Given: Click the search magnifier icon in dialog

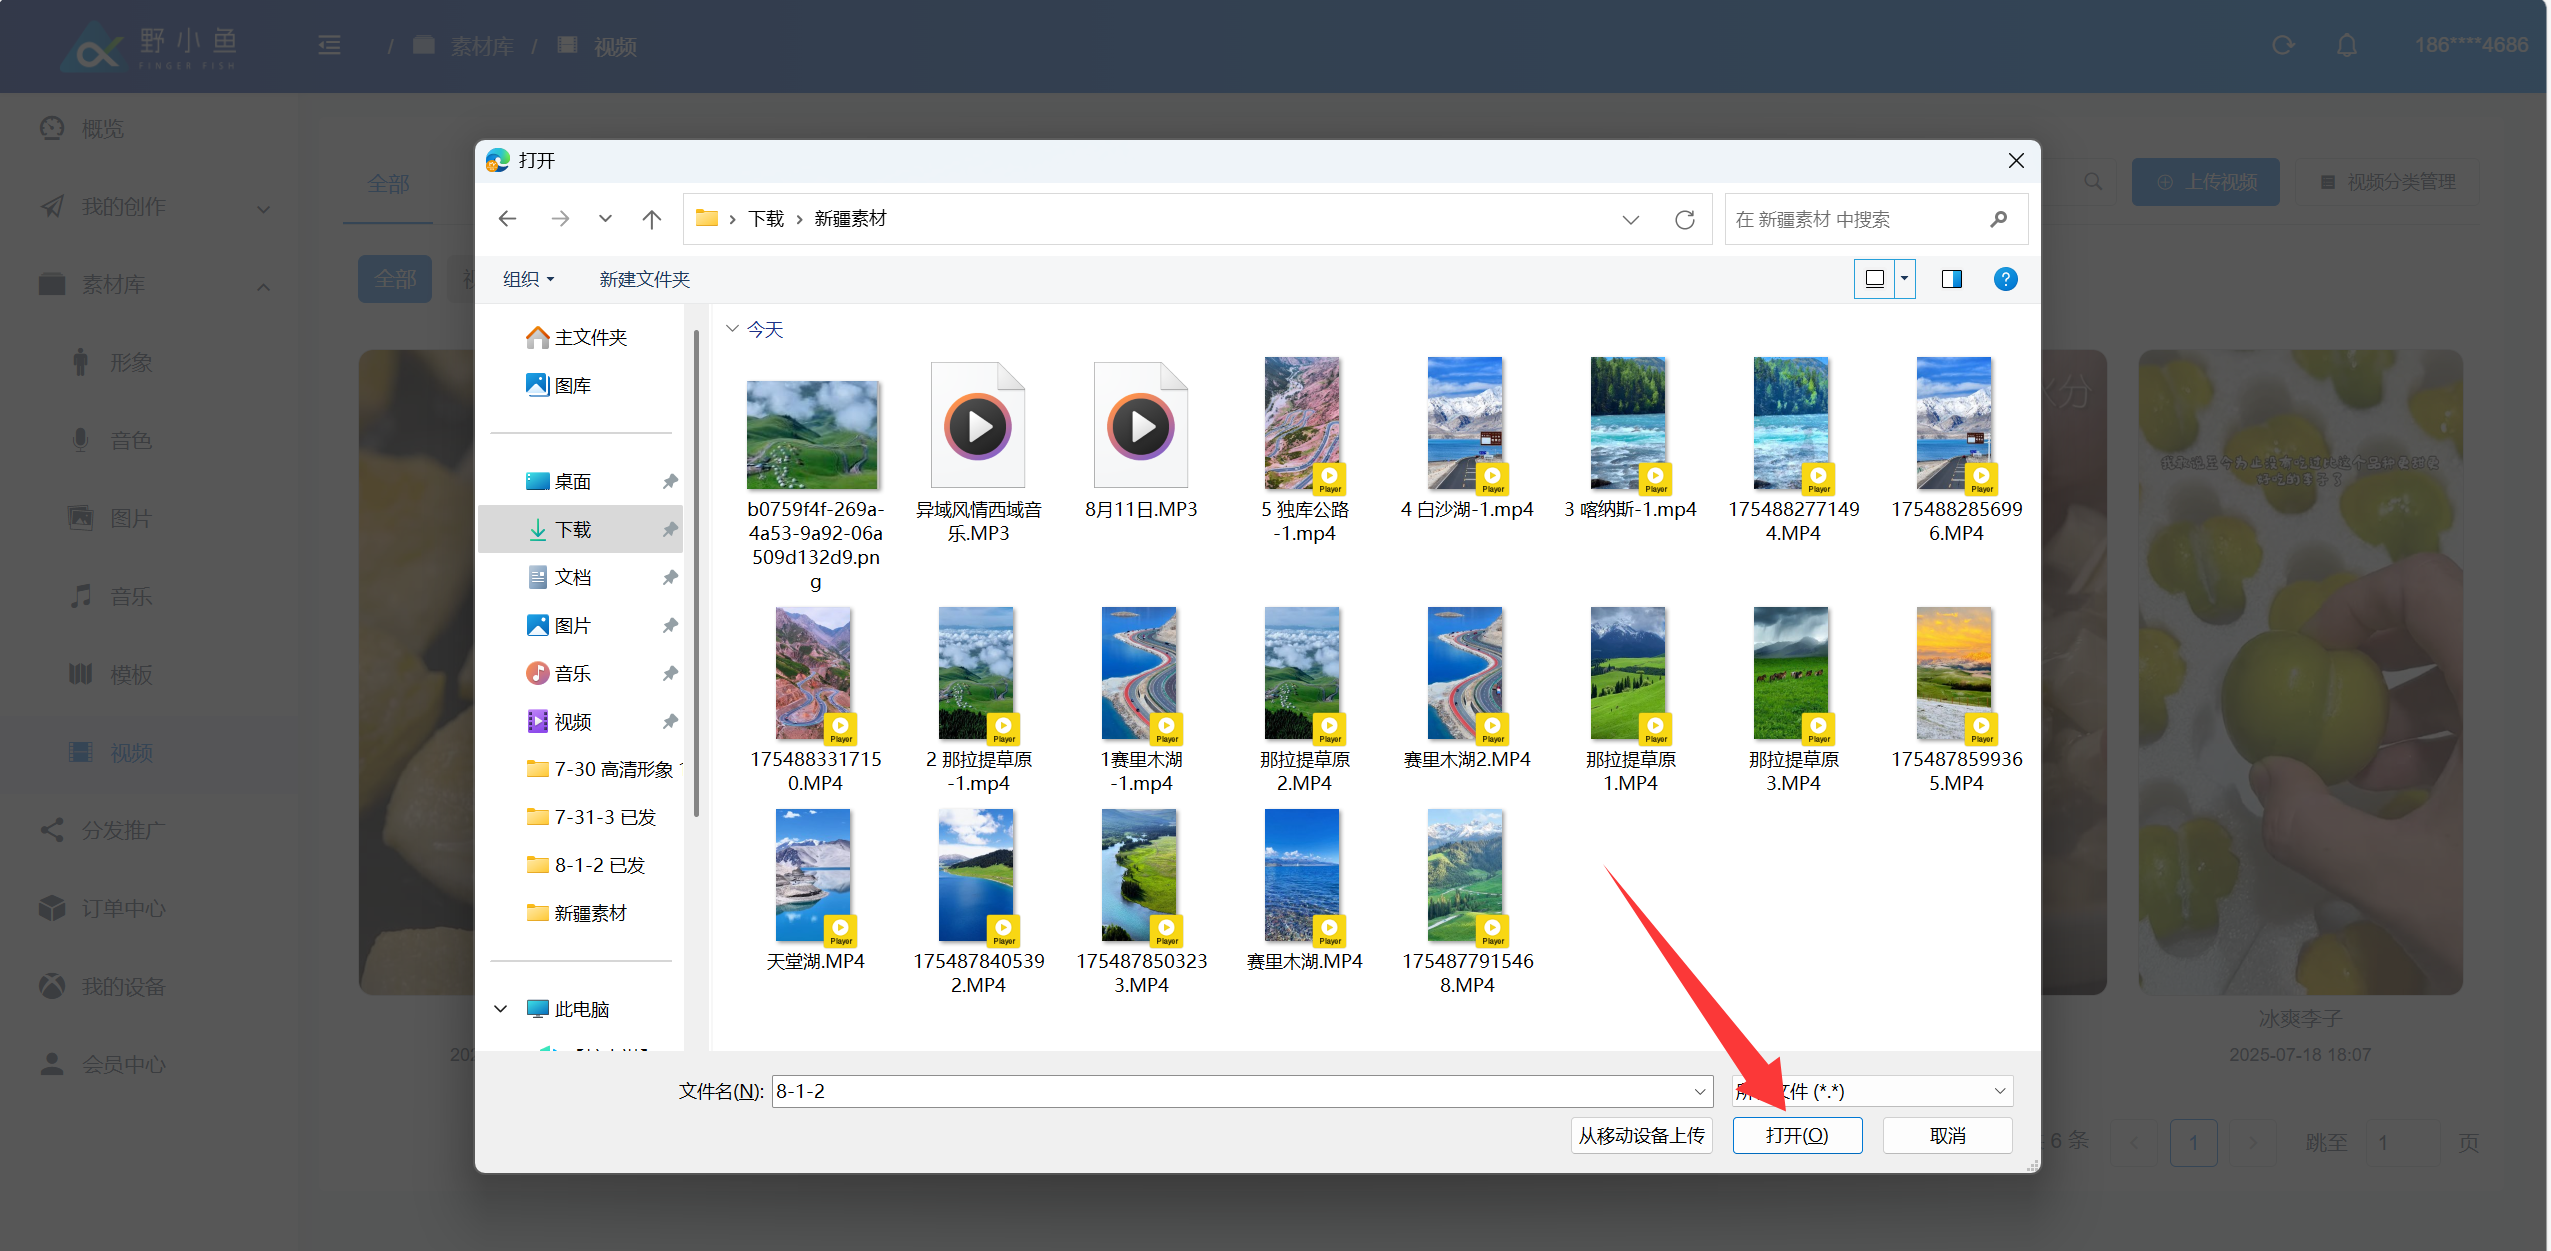Looking at the screenshot, I should [x=1998, y=219].
